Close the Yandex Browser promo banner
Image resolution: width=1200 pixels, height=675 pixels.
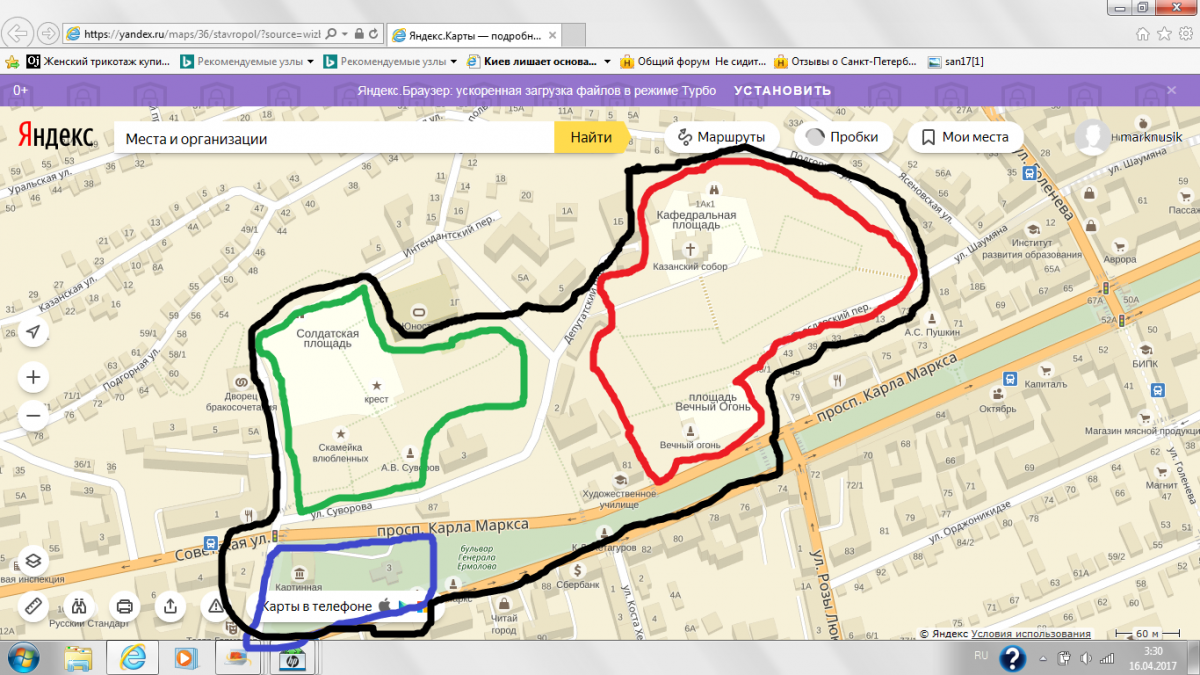1172,90
